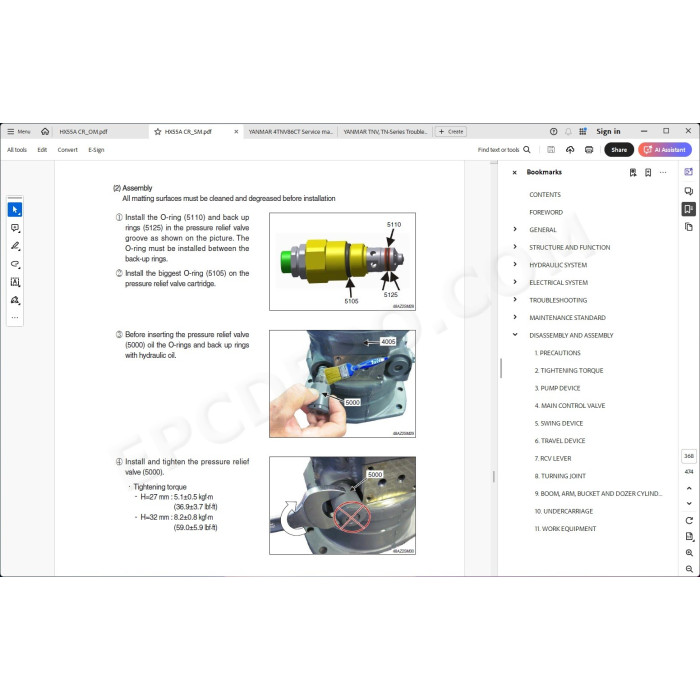Open the hamburger Menu
Viewport: 700px width, 700px height.
[19, 132]
